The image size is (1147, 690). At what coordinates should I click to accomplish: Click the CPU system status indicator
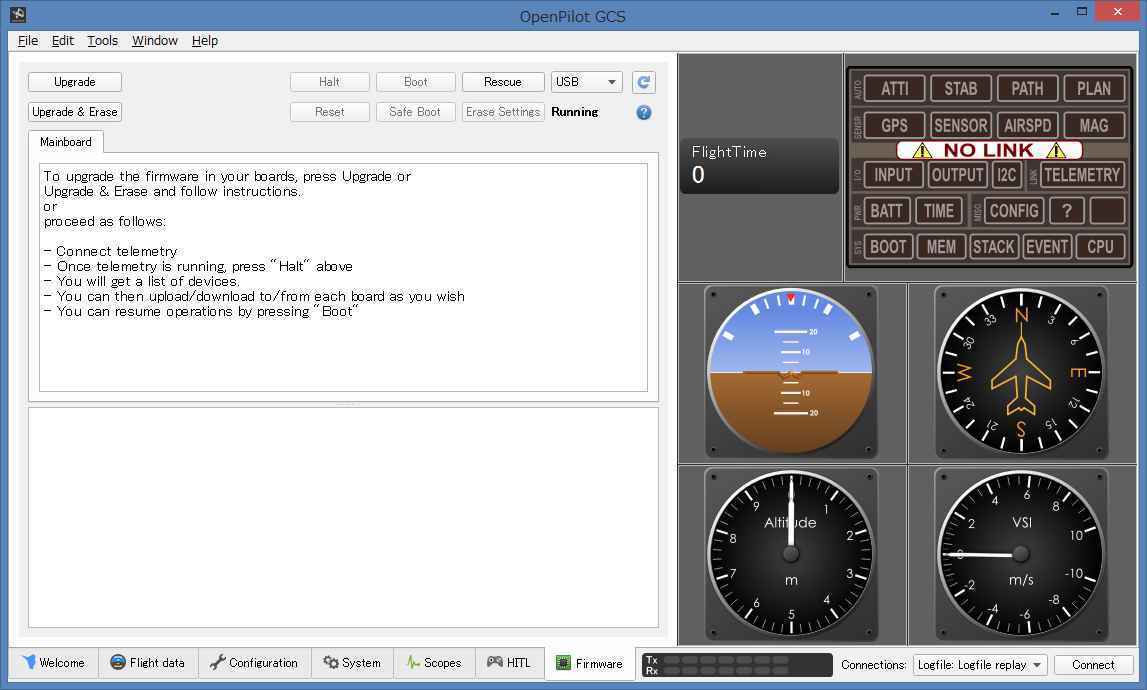click(1100, 247)
